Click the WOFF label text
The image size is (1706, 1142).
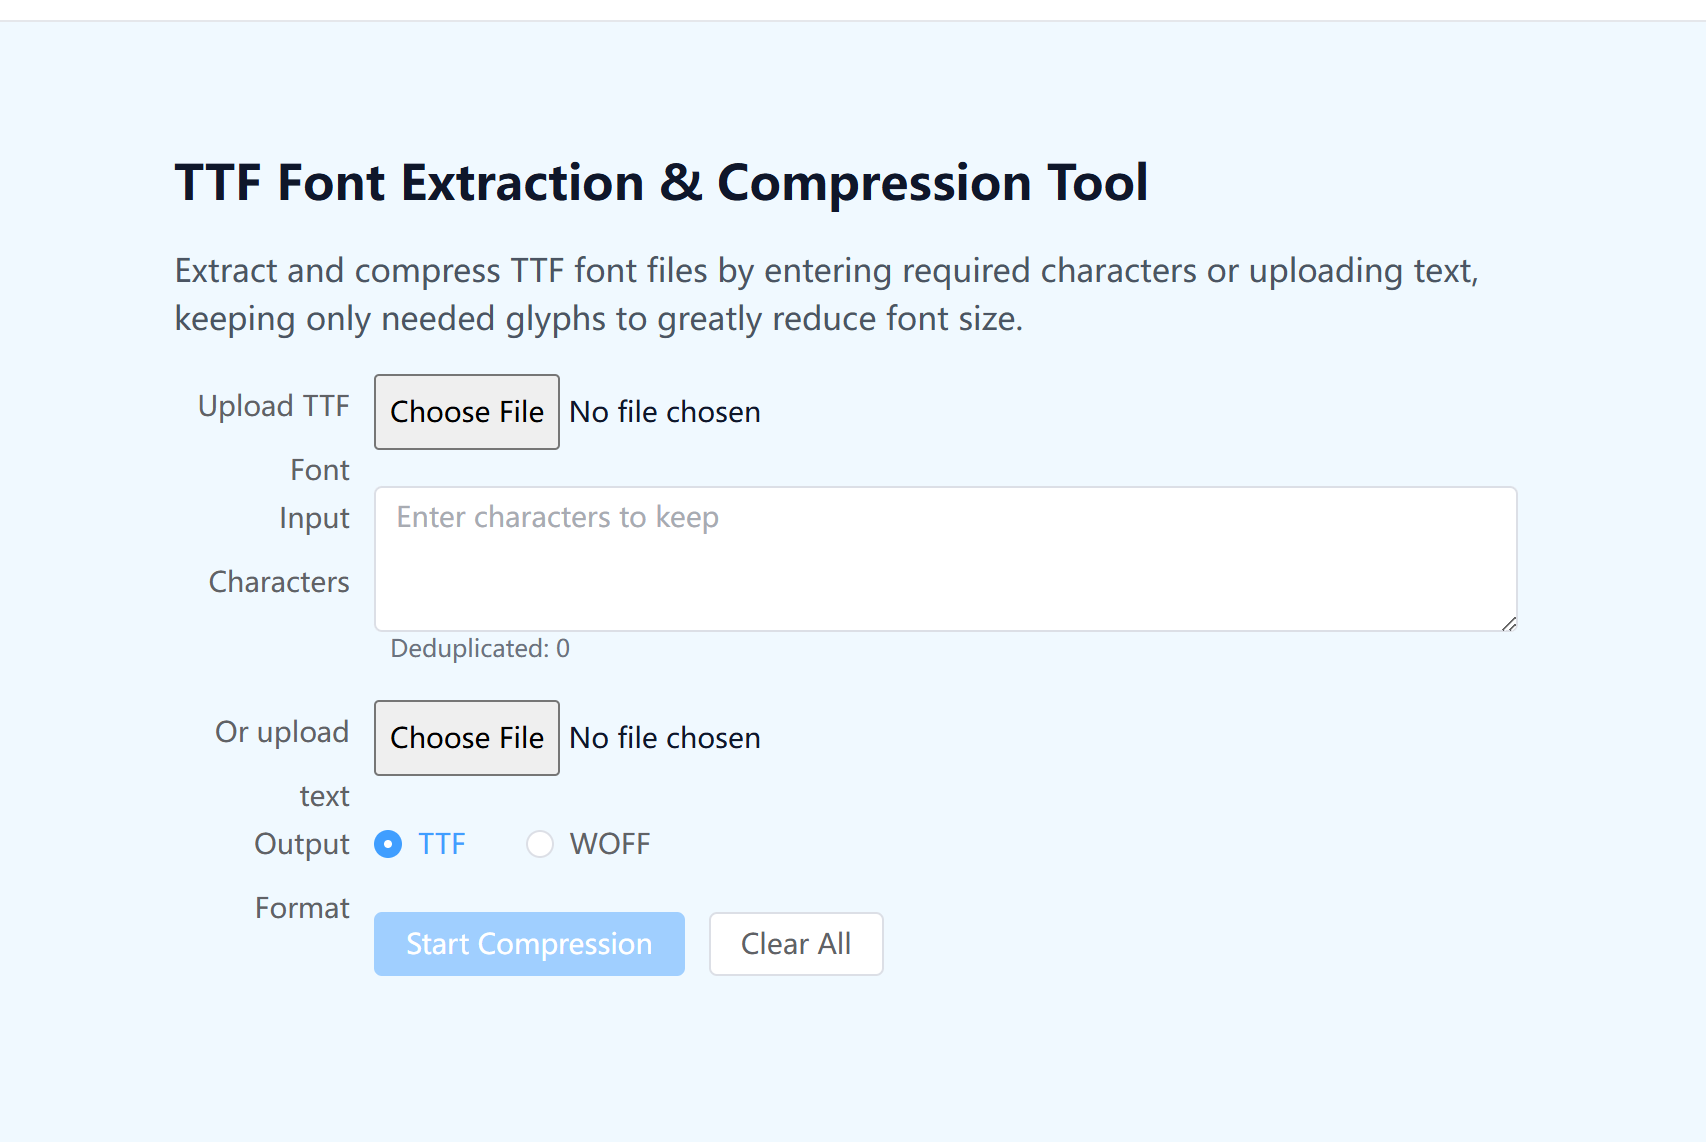click(x=610, y=844)
